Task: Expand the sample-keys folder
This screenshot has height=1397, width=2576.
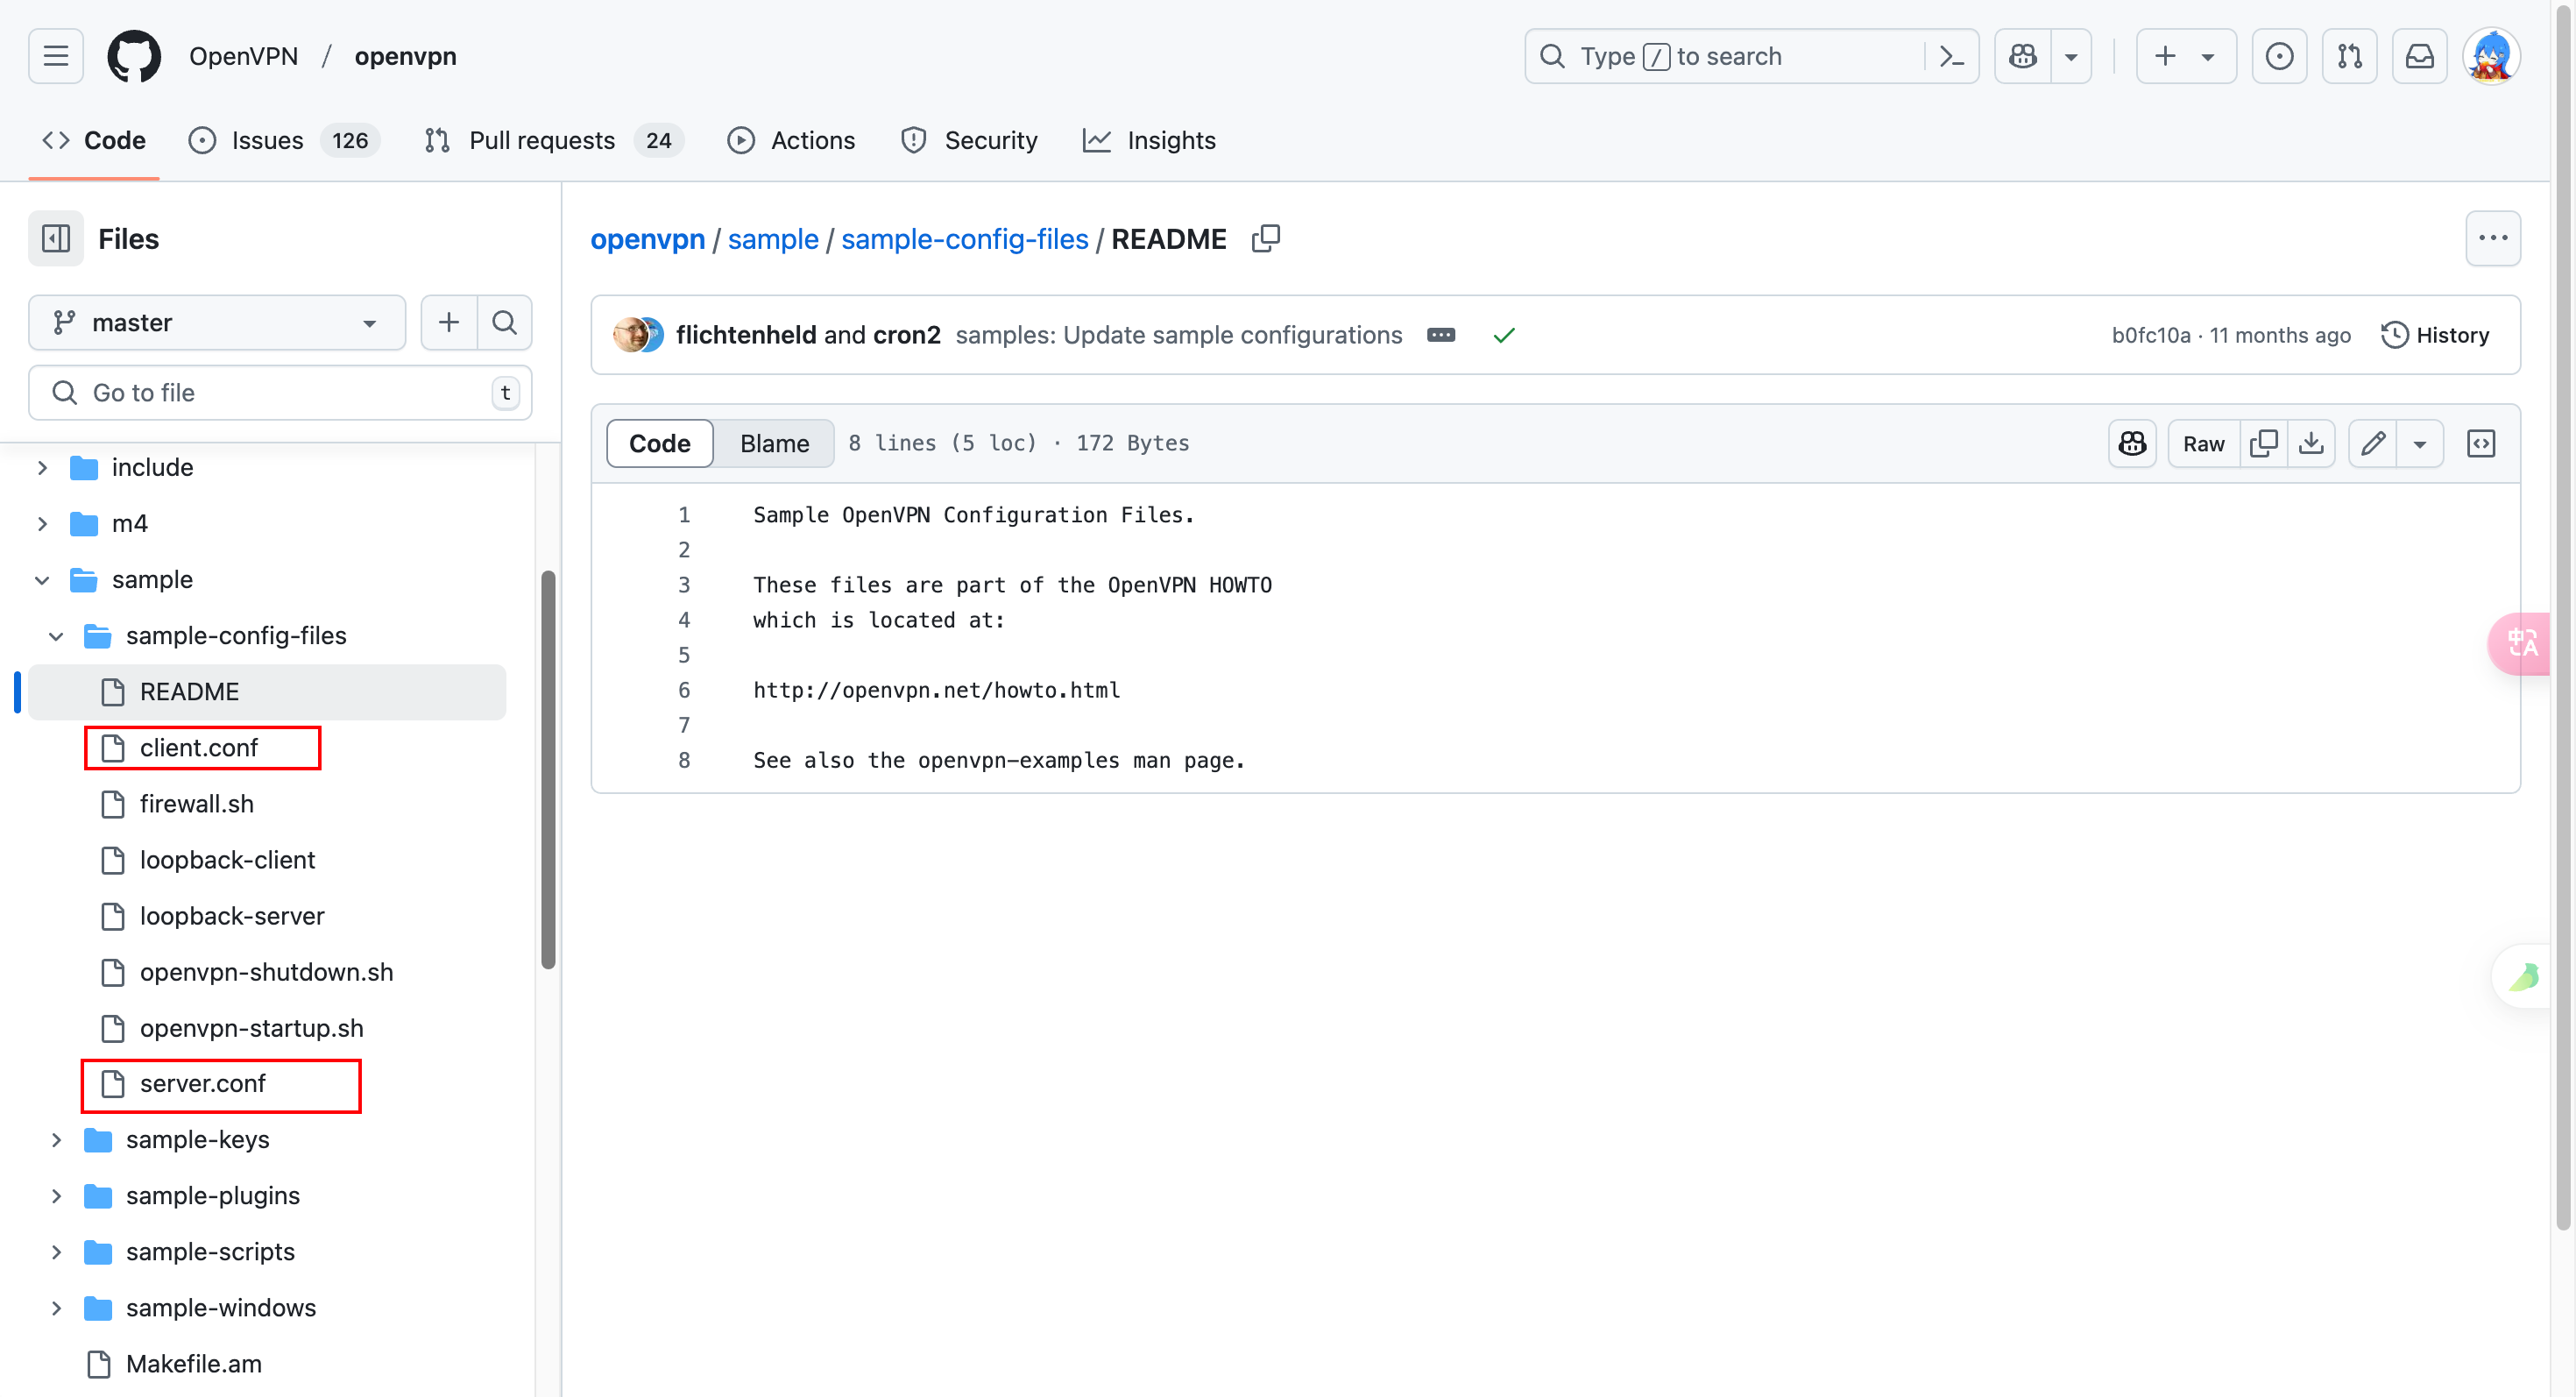Action: (57, 1140)
